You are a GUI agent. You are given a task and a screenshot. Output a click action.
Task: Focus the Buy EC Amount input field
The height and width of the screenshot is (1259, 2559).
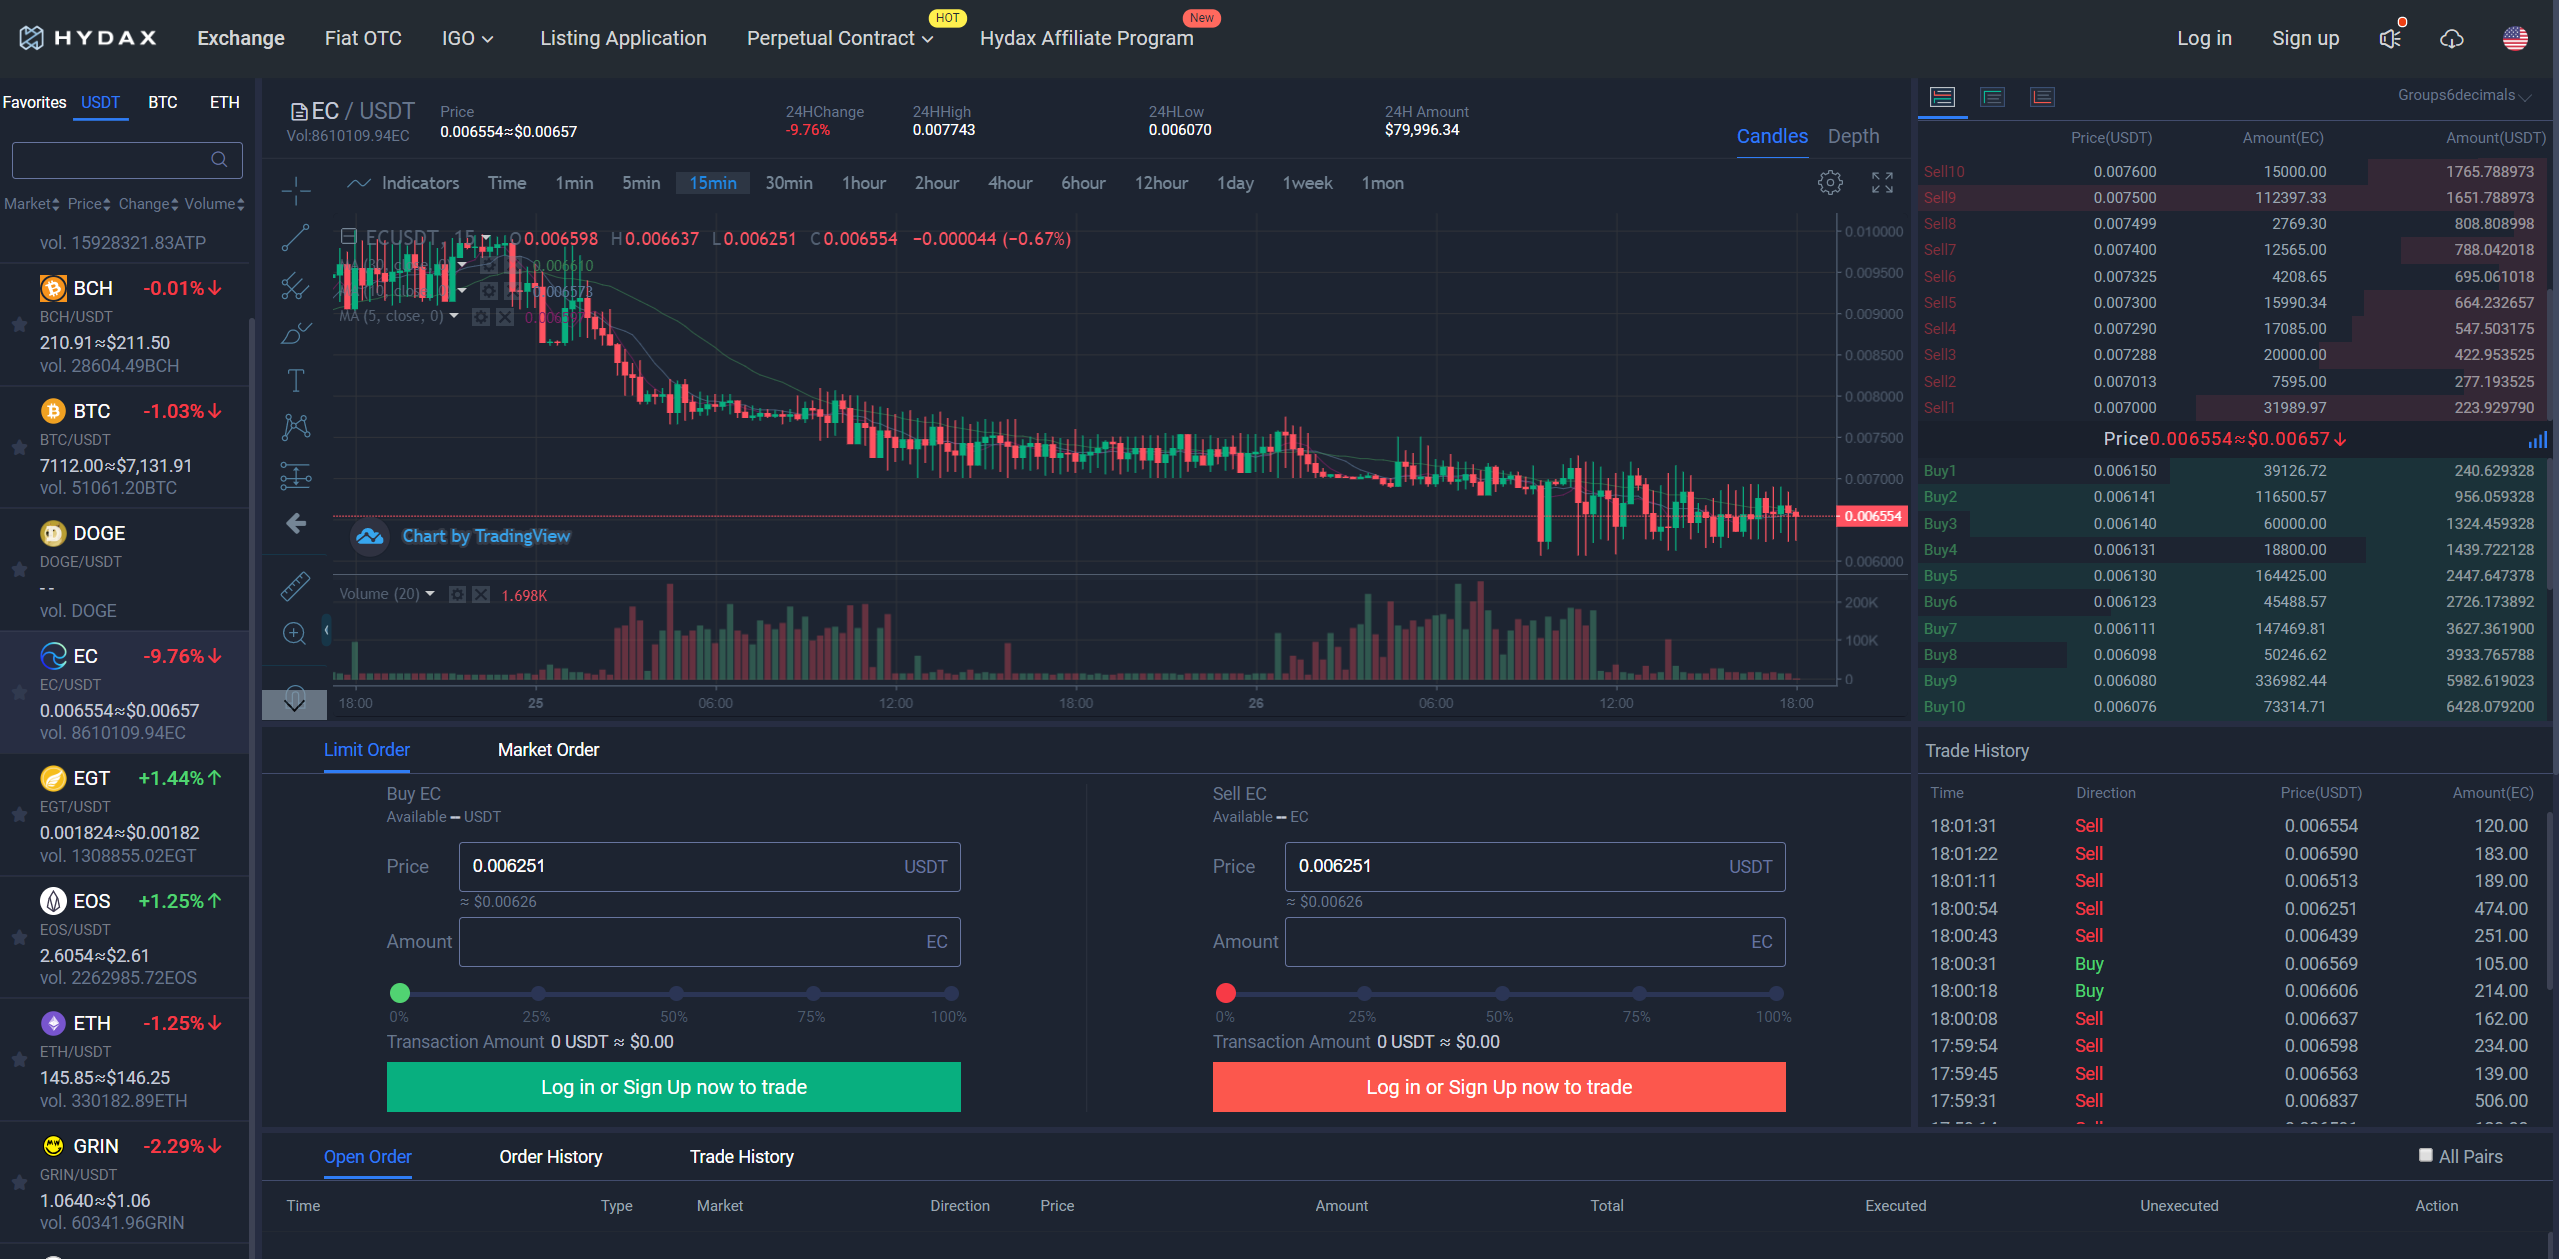[x=710, y=942]
